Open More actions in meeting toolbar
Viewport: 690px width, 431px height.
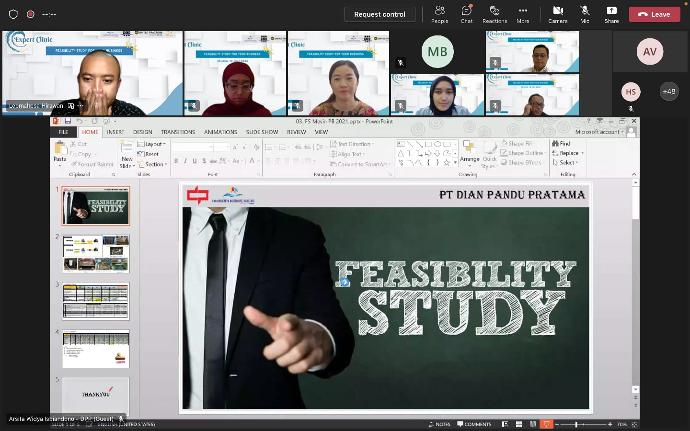(x=523, y=14)
